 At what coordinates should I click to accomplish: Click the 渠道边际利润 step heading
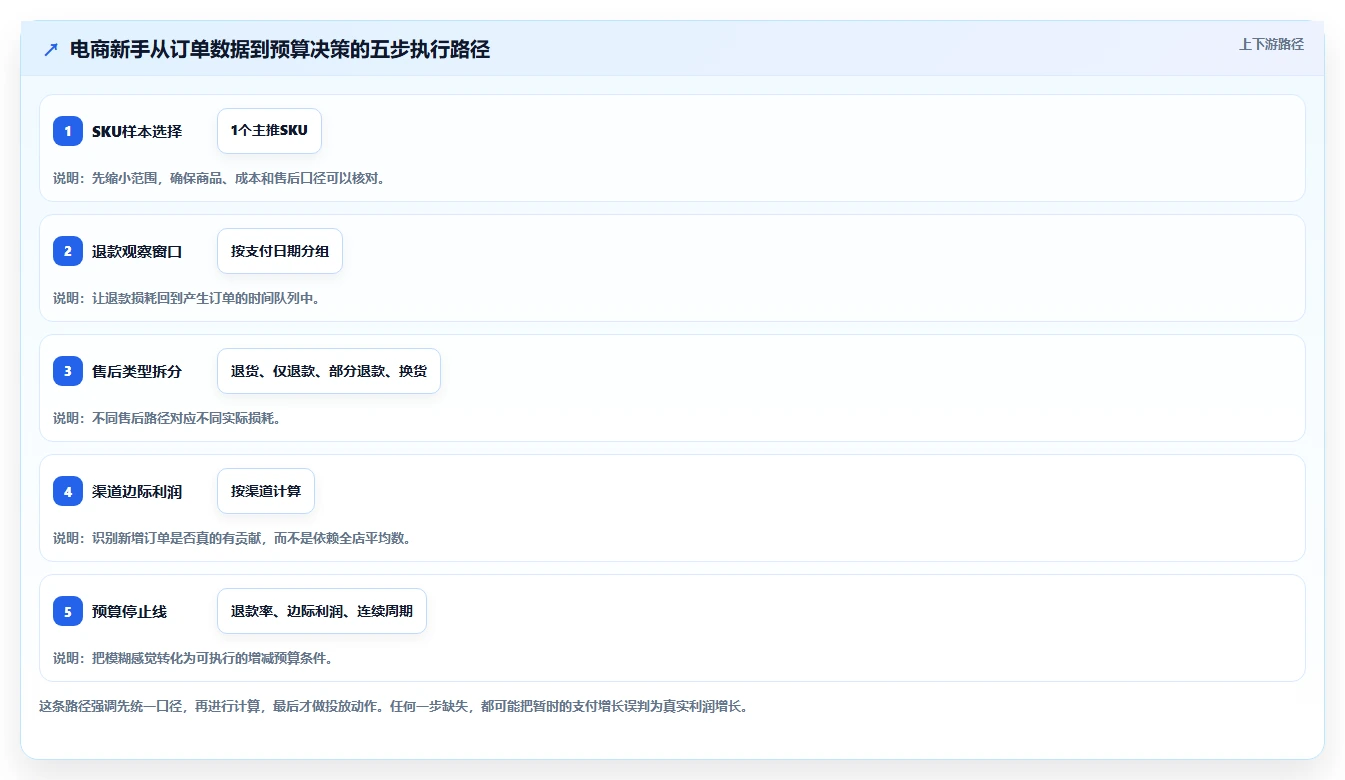click(x=137, y=491)
